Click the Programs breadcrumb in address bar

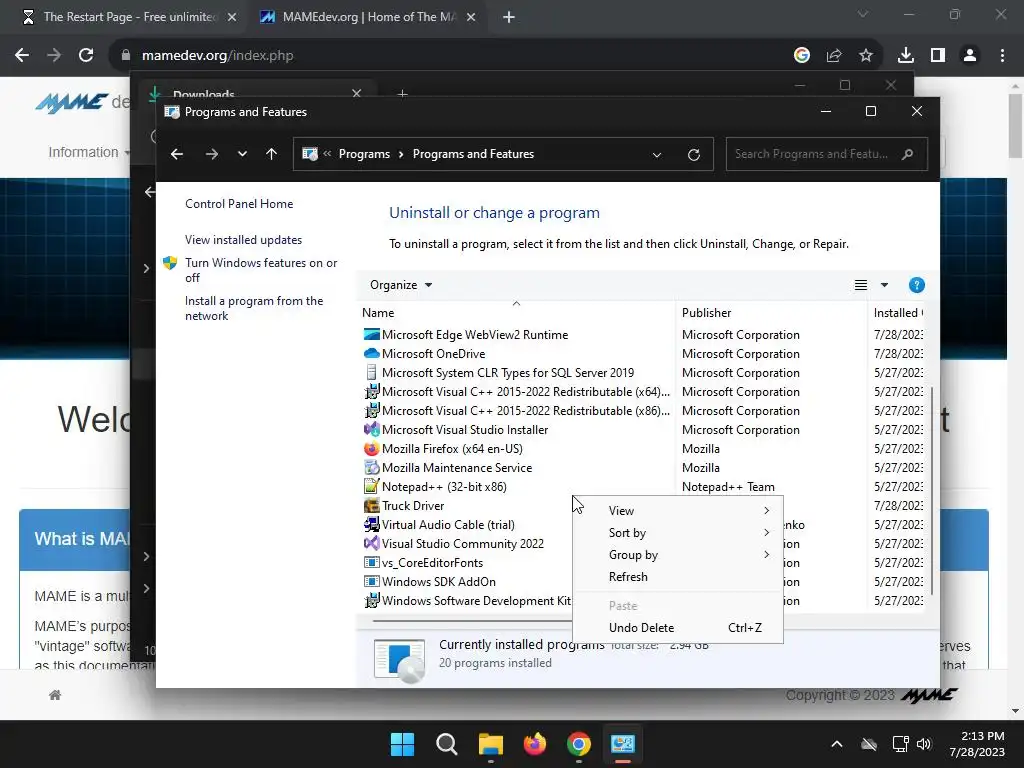(x=364, y=154)
